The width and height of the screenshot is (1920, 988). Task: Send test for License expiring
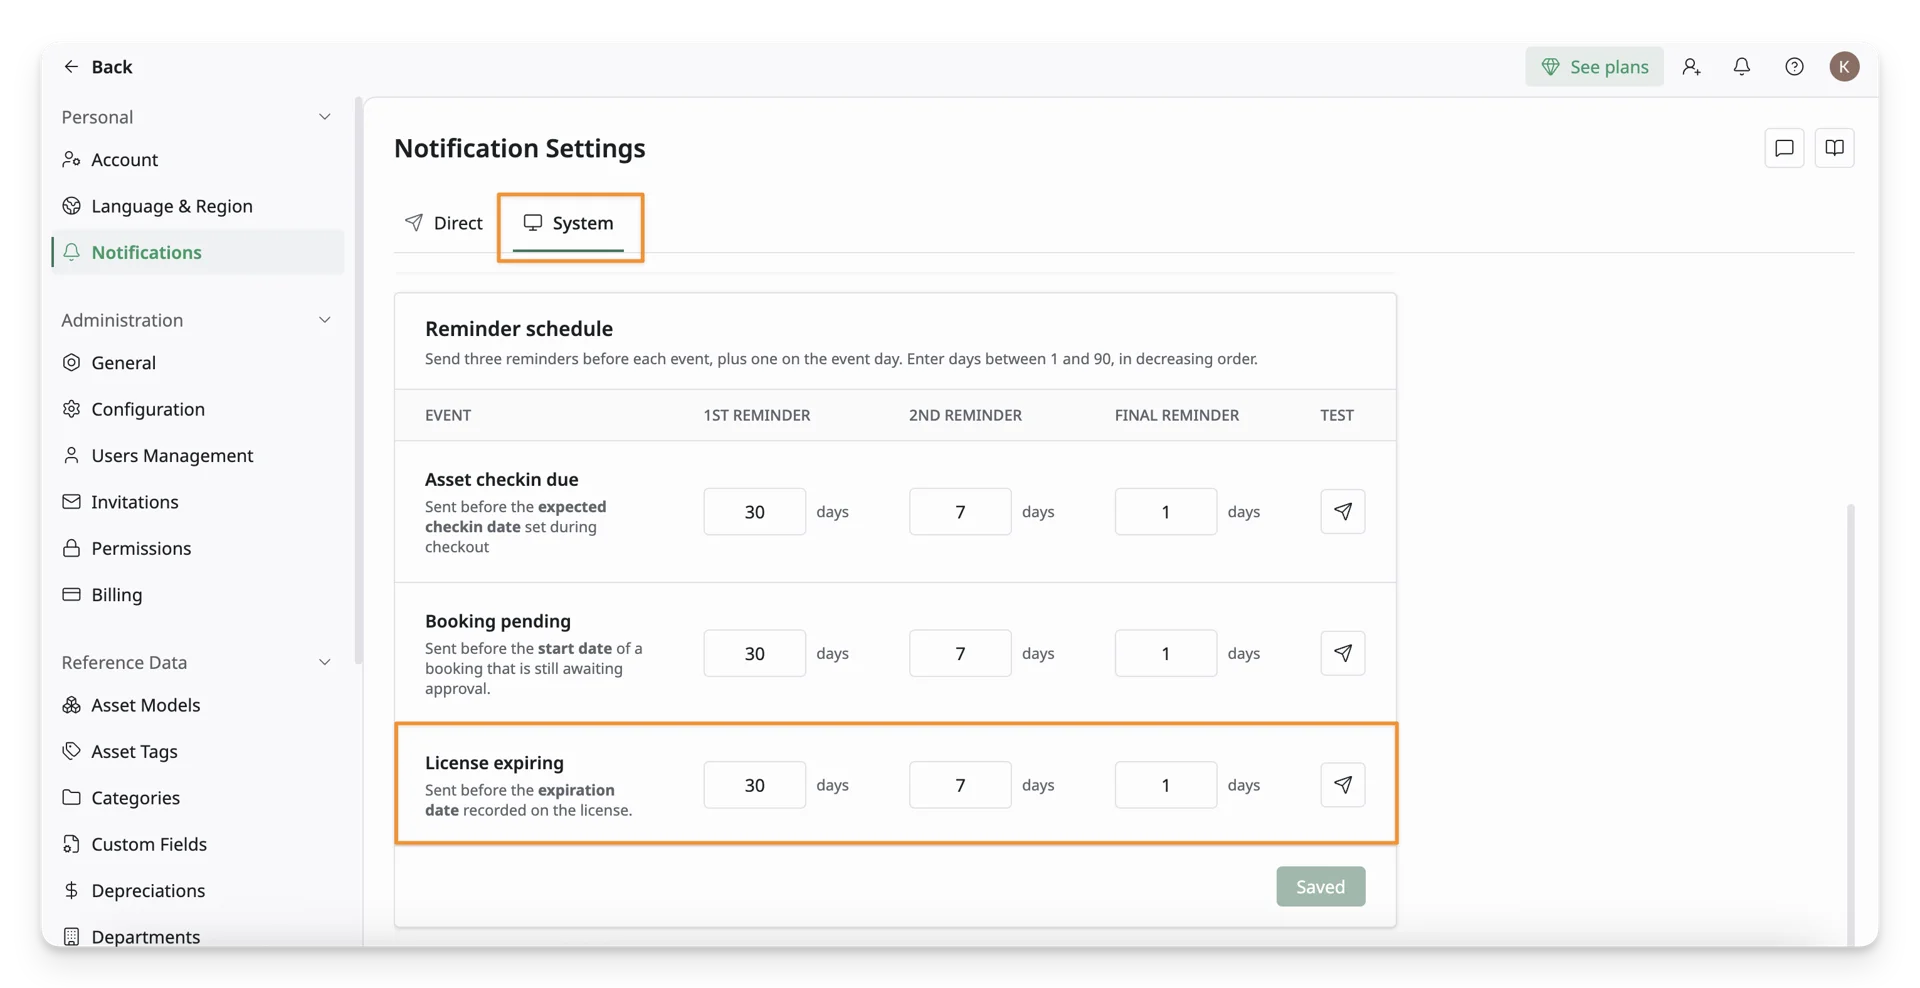point(1342,785)
